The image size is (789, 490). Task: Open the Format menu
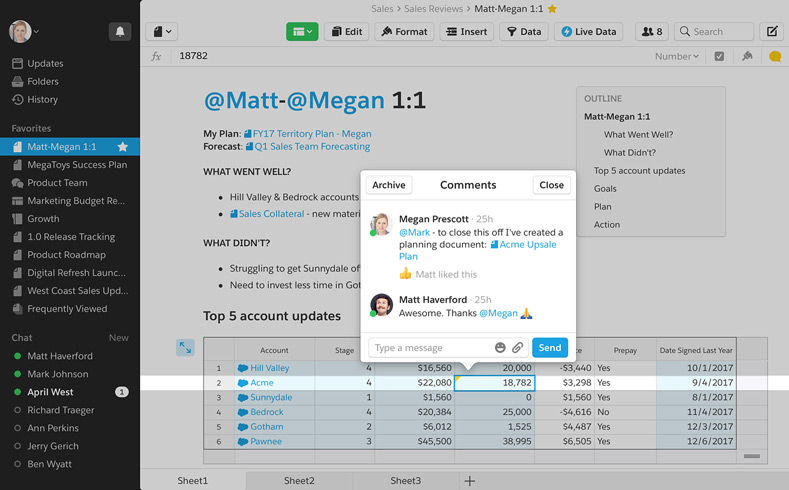point(404,32)
